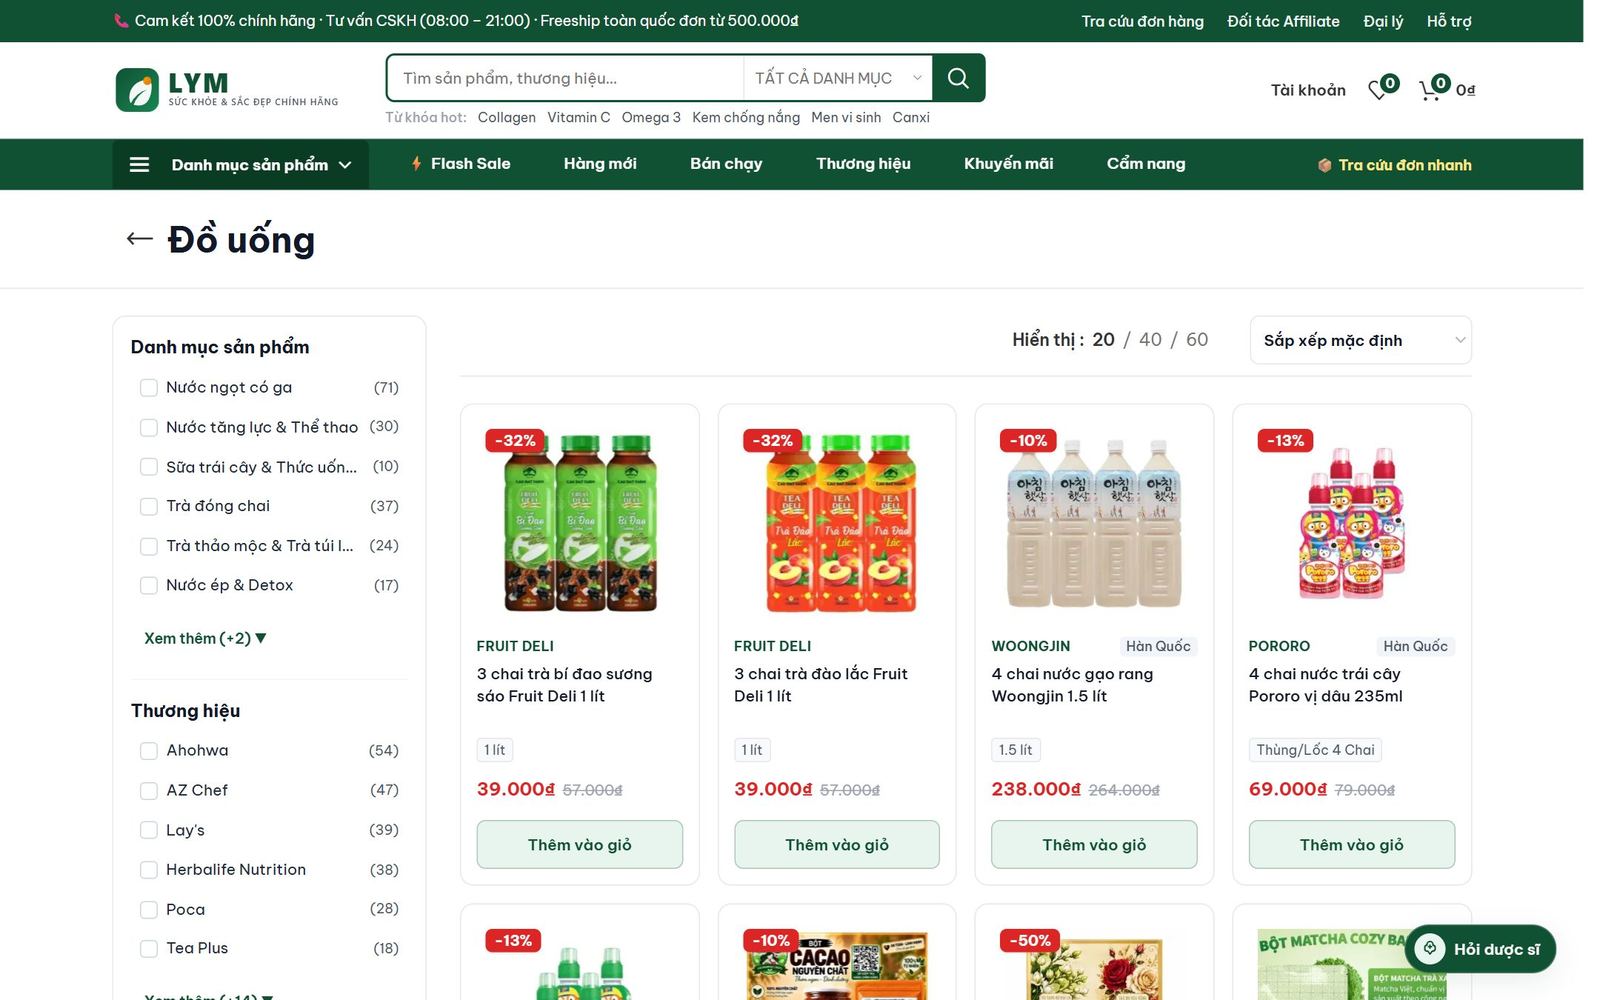Show 40 products per page
1600x1000 pixels.
(x=1150, y=340)
